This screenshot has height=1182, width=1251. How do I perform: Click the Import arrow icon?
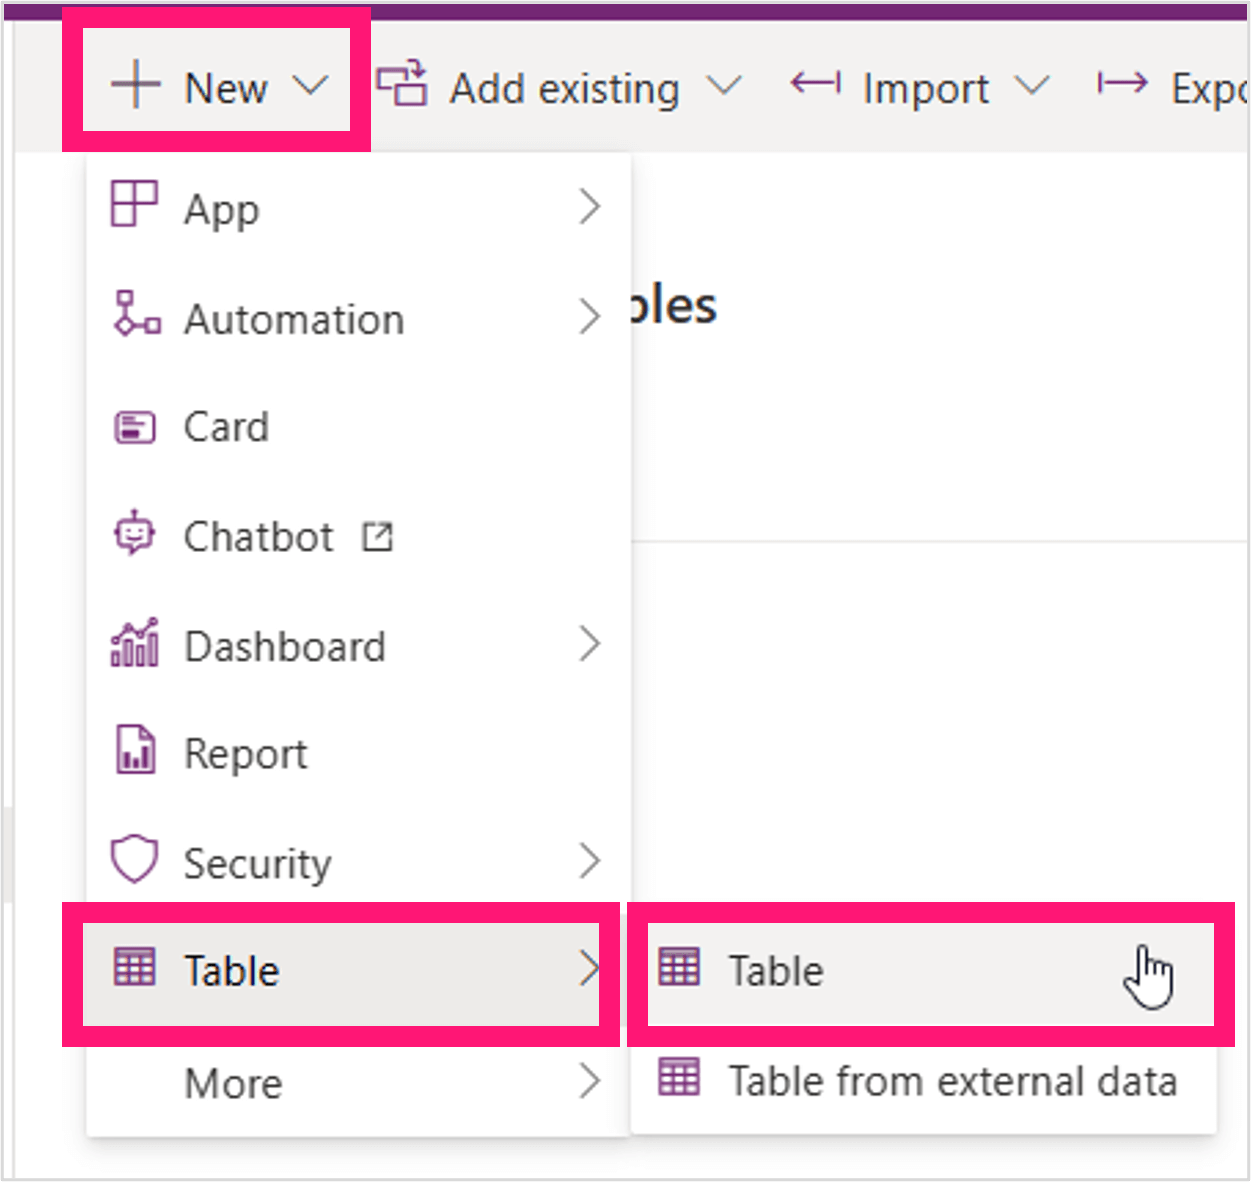click(816, 83)
